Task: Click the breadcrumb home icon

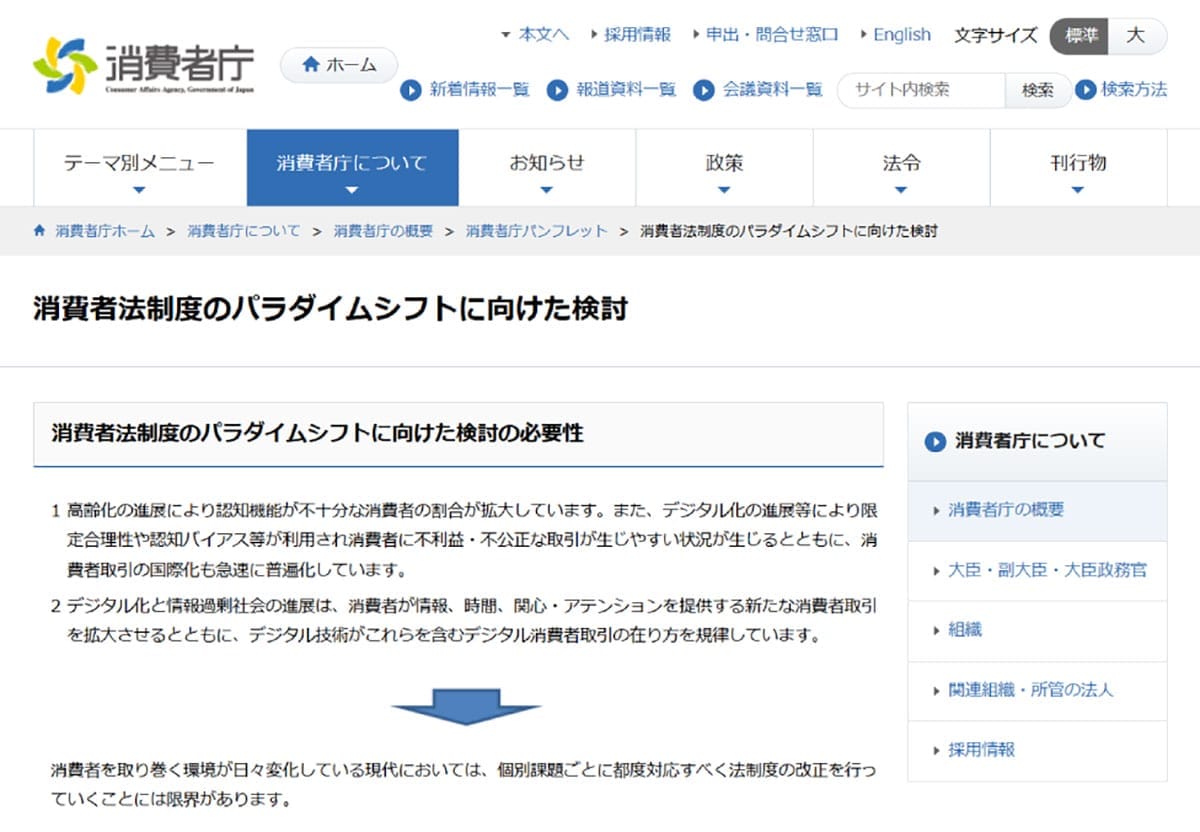Action: (x=40, y=231)
